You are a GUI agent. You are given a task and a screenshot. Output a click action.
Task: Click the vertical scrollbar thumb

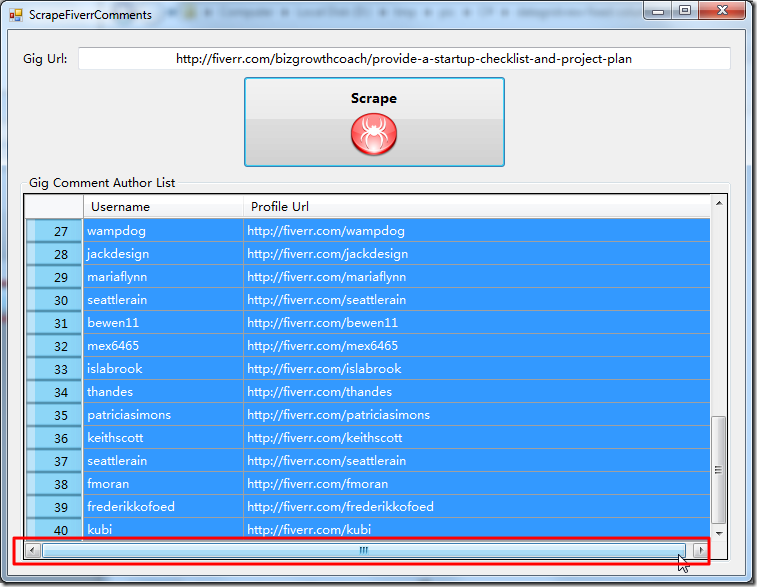[719, 470]
